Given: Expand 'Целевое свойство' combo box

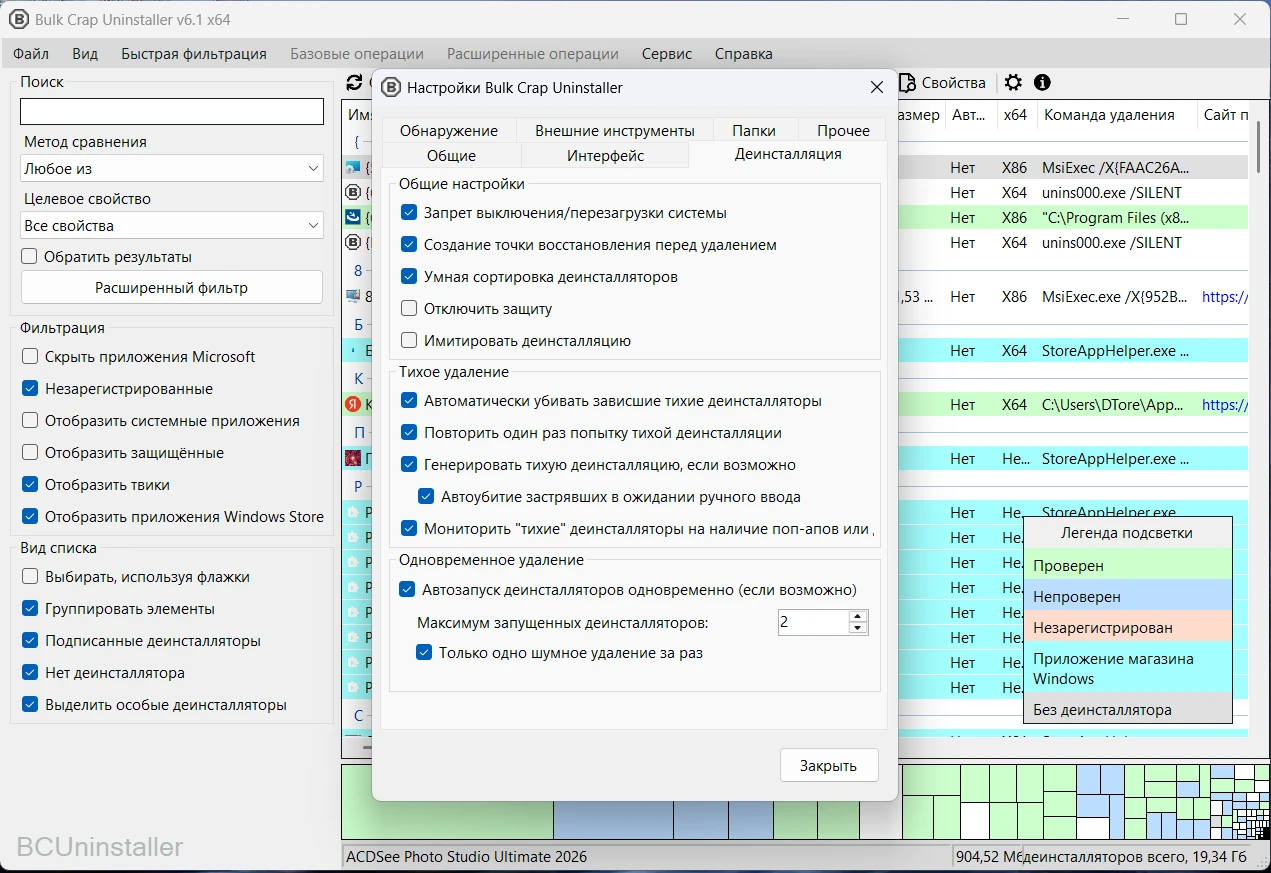Looking at the screenshot, I should (x=172, y=226).
